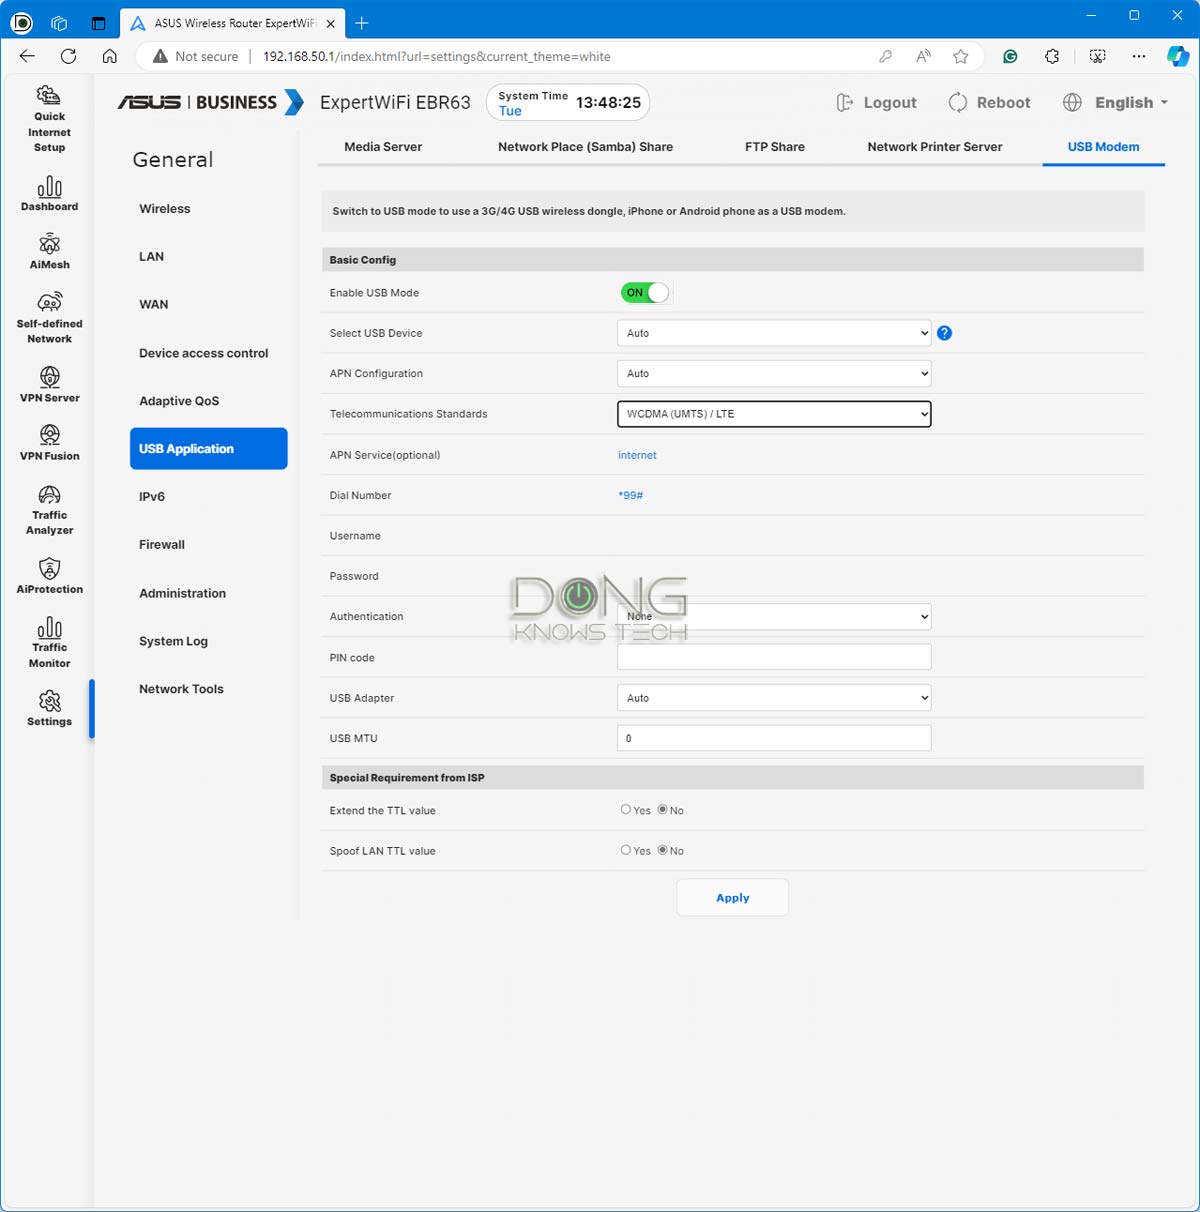Open the VPN Fusion sidebar icon
Screen dimensions: 1200x1212
[49, 442]
